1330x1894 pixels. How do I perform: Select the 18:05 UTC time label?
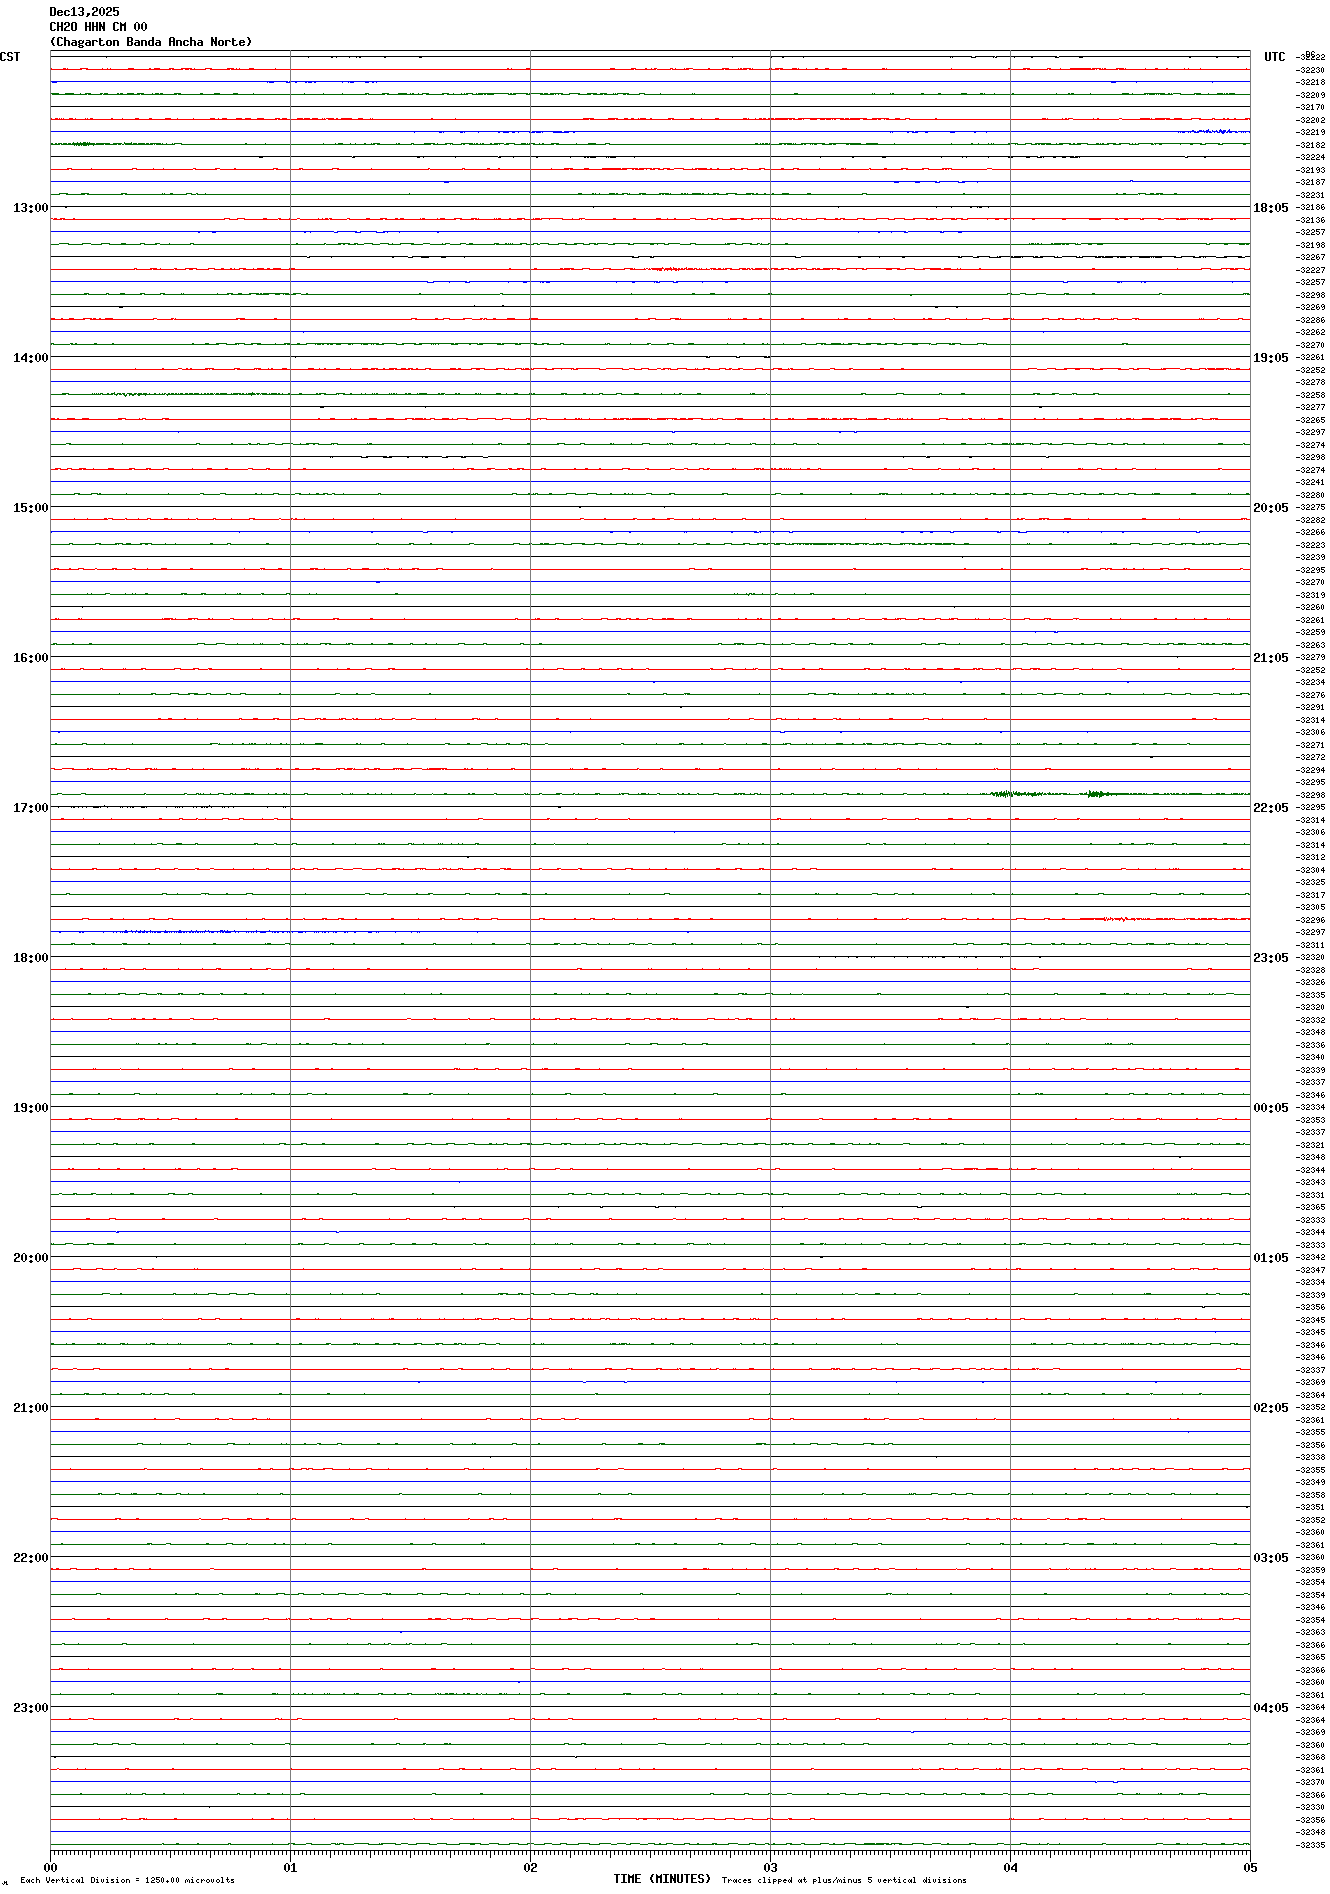point(1270,208)
